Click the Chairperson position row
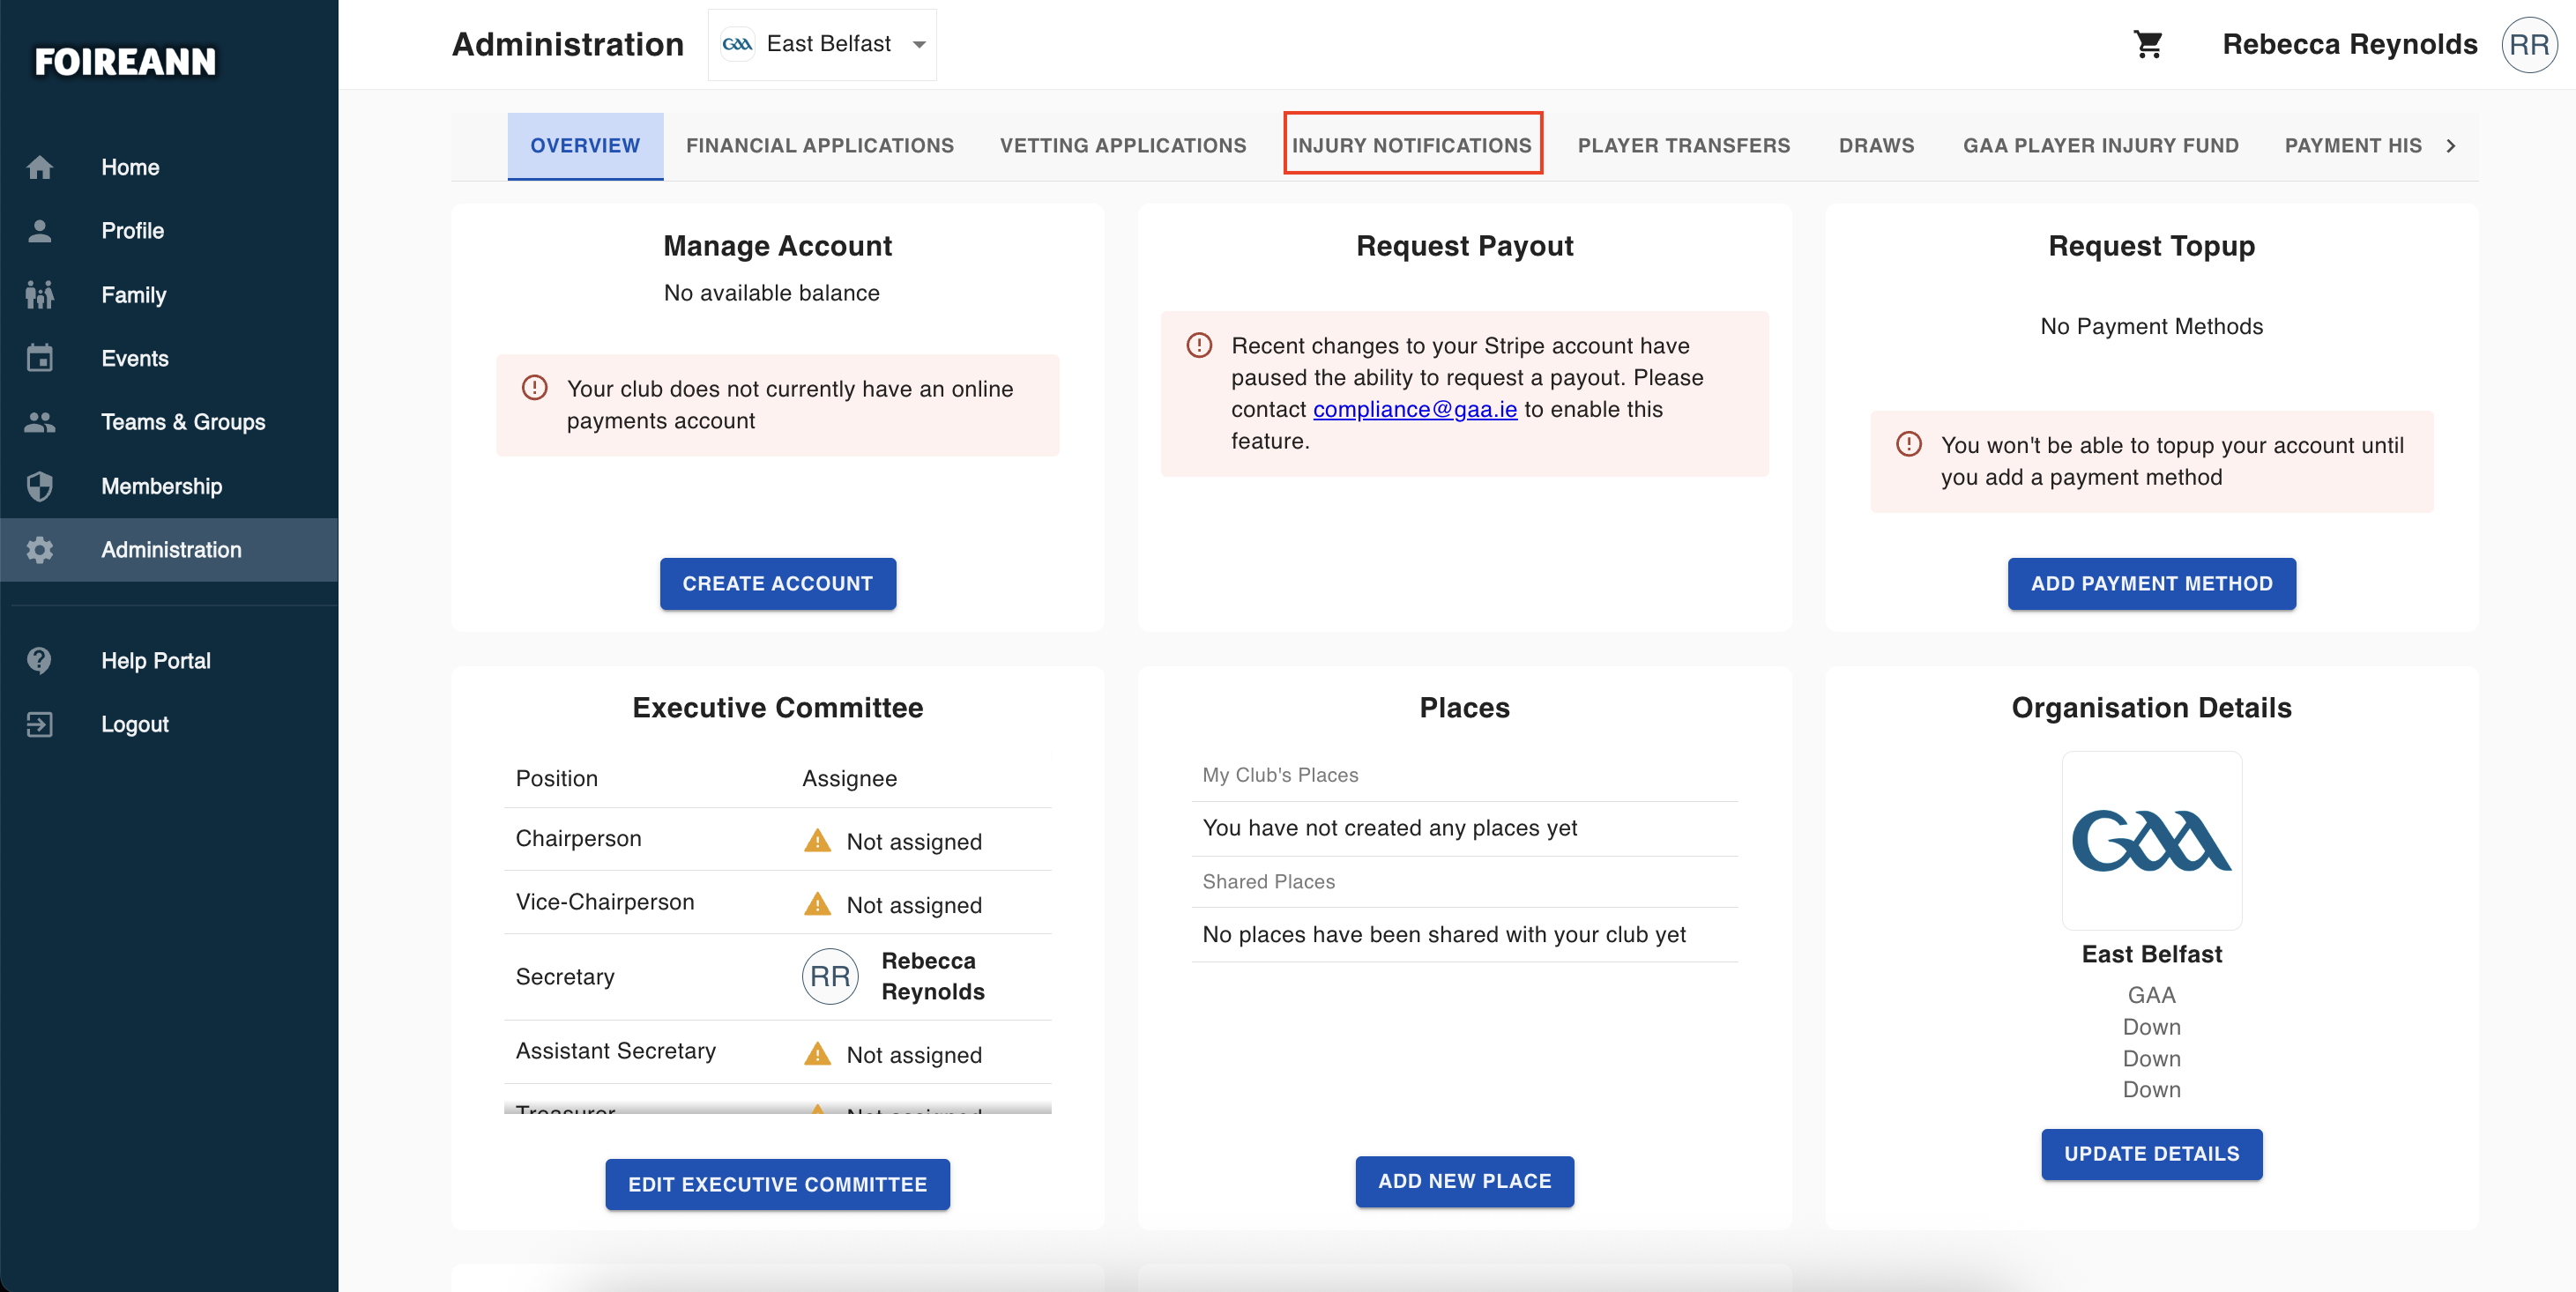The image size is (2576, 1292). [x=778, y=840]
